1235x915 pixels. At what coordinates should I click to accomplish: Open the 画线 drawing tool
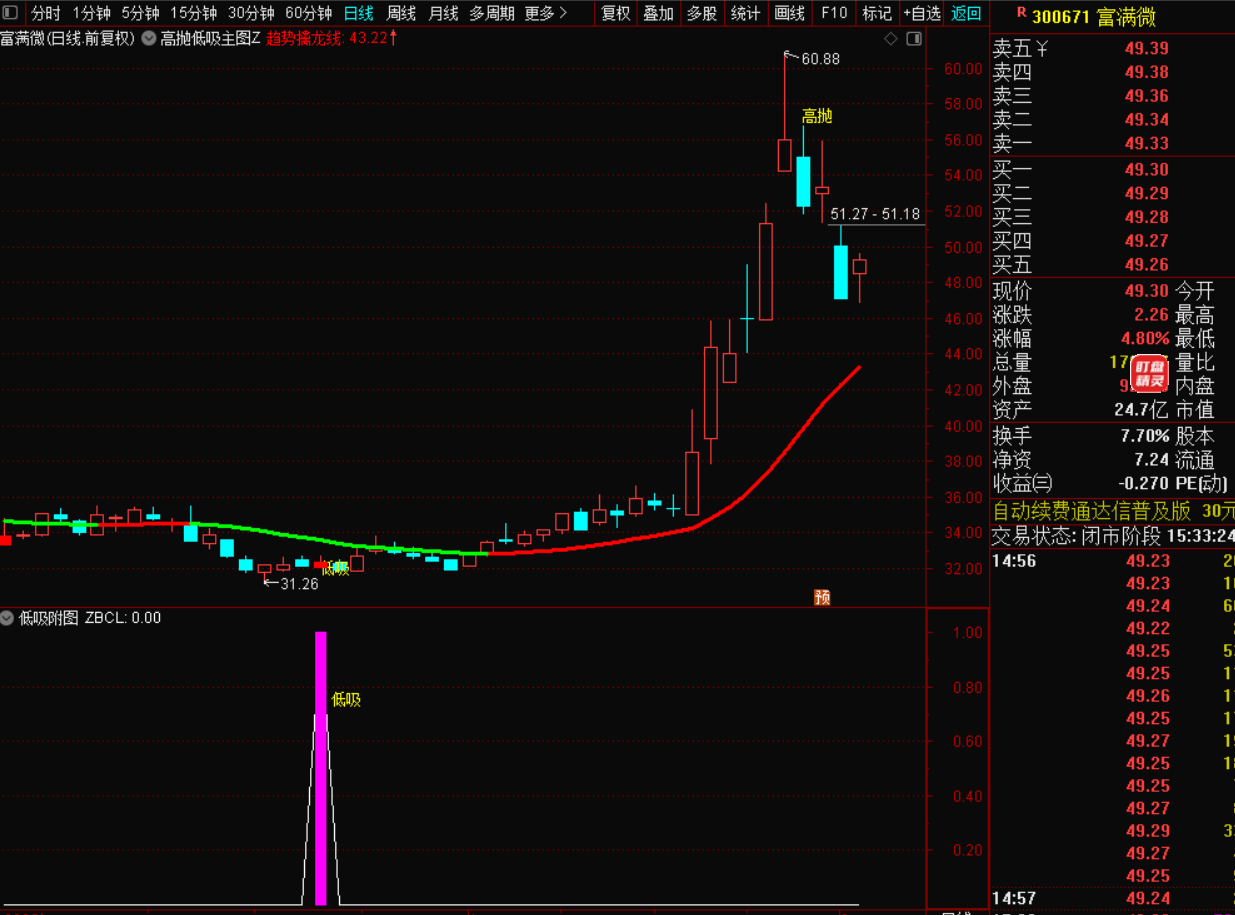point(789,14)
